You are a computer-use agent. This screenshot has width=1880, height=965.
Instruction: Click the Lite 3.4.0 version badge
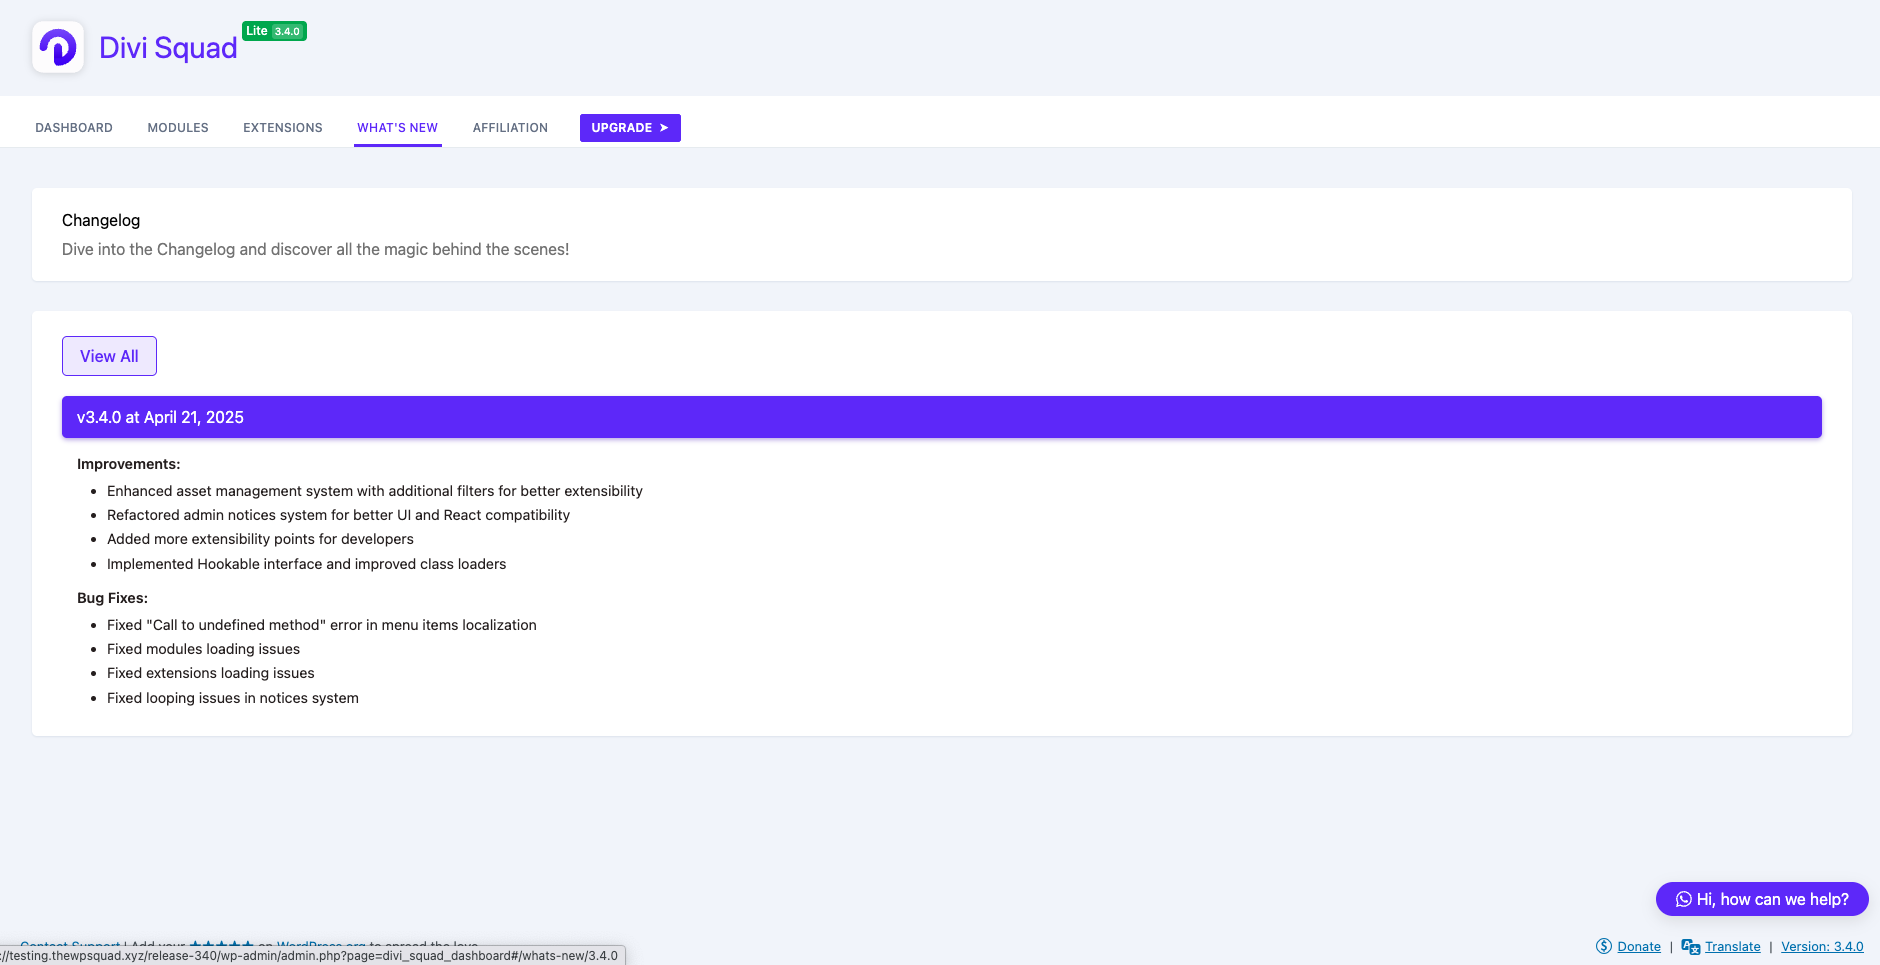(x=274, y=31)
